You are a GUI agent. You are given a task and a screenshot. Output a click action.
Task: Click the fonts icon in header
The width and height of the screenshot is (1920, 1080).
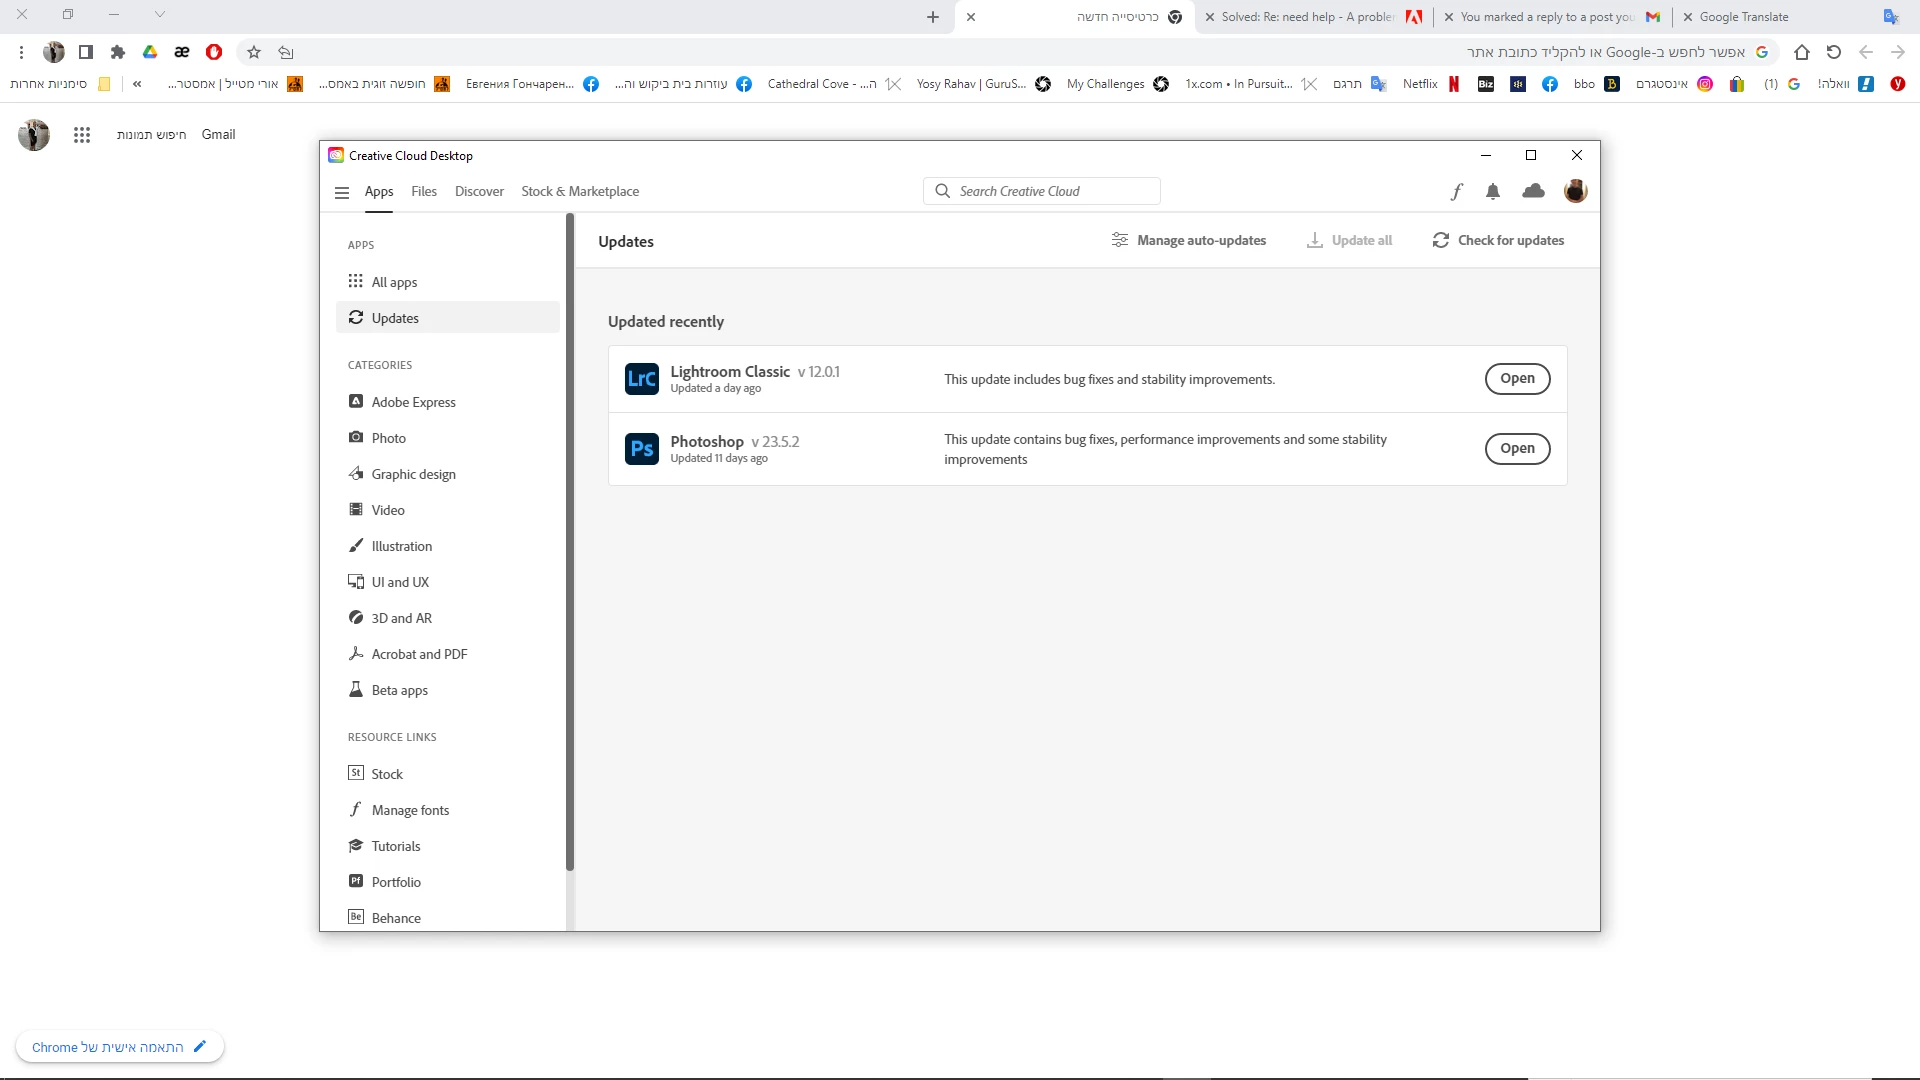coord(1457,192)
